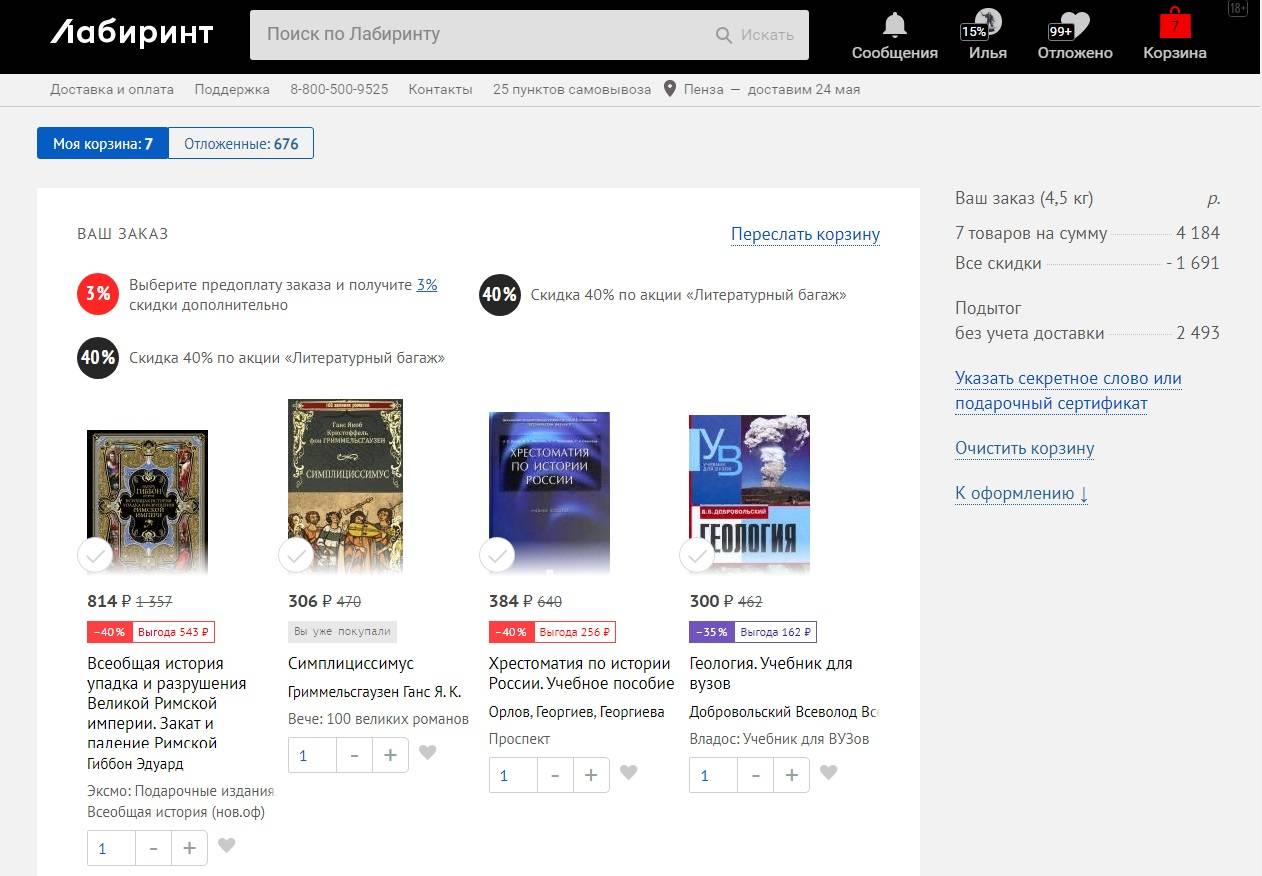Viewport: 1262px width, 876px height.
Task: Open Хрестоматия по истории России title link
Action: coord(582,673)
